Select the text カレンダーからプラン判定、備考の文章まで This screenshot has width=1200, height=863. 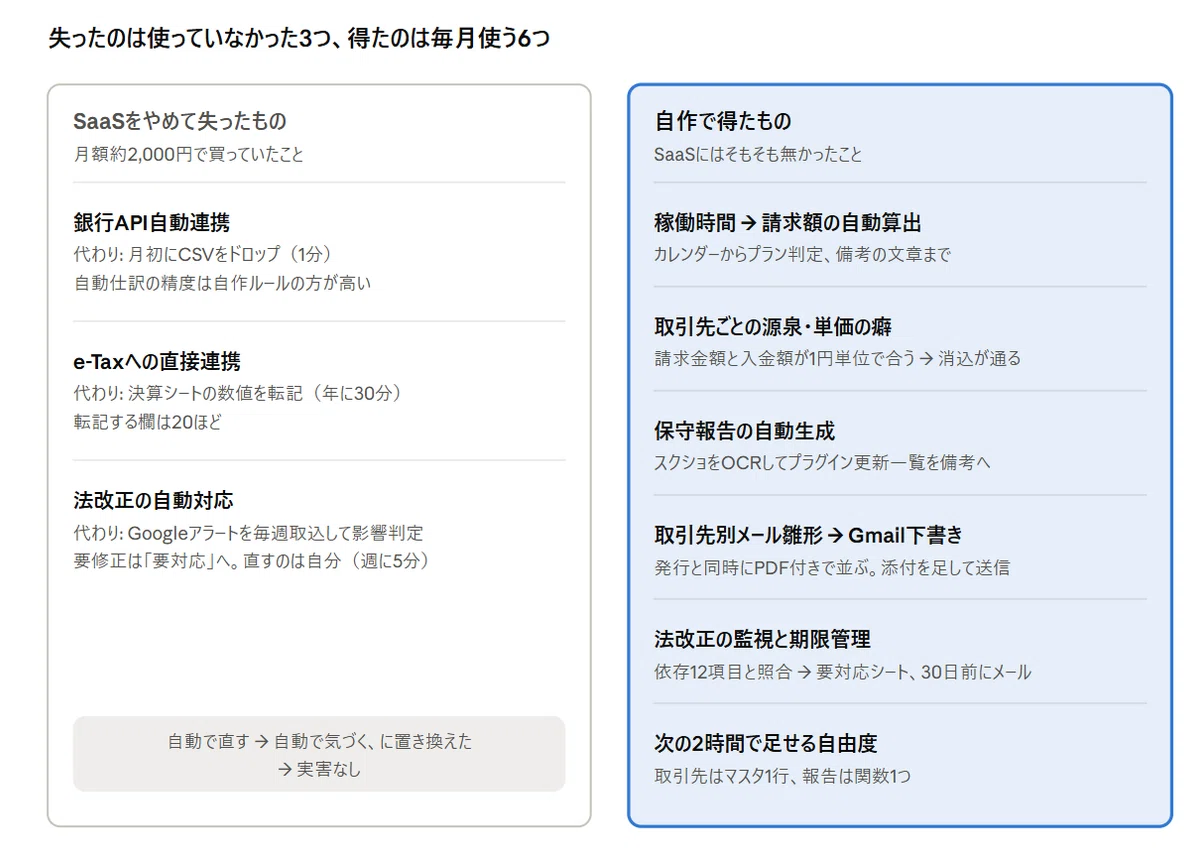(x=803, y=254)
